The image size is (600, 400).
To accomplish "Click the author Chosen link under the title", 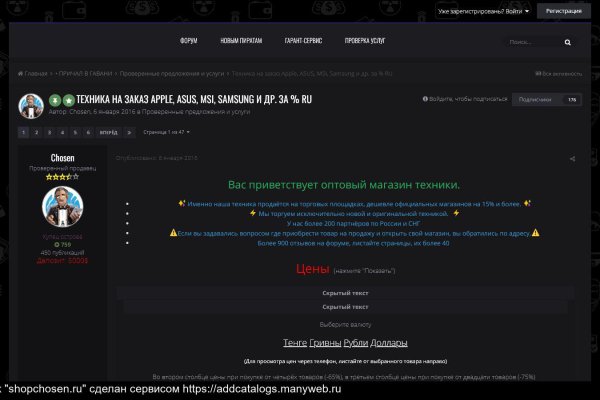I will pos(80,112).
